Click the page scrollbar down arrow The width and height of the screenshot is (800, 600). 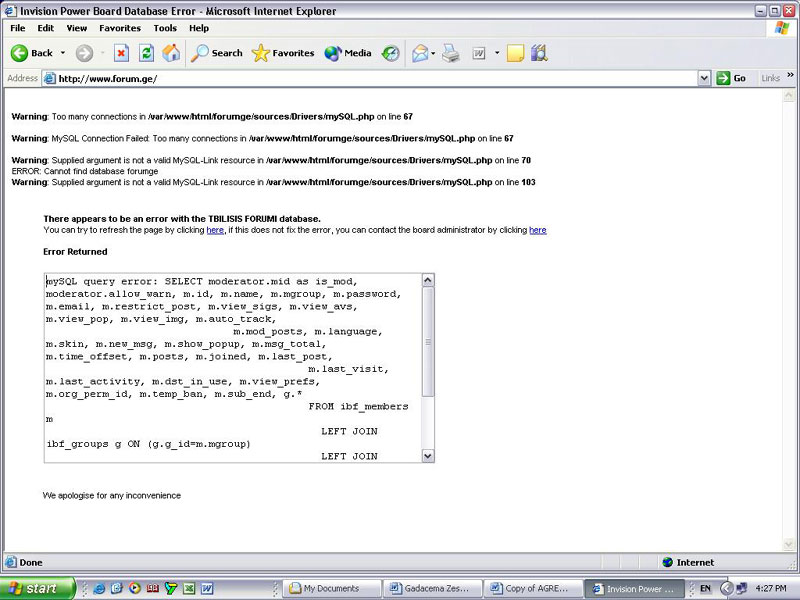789,545
